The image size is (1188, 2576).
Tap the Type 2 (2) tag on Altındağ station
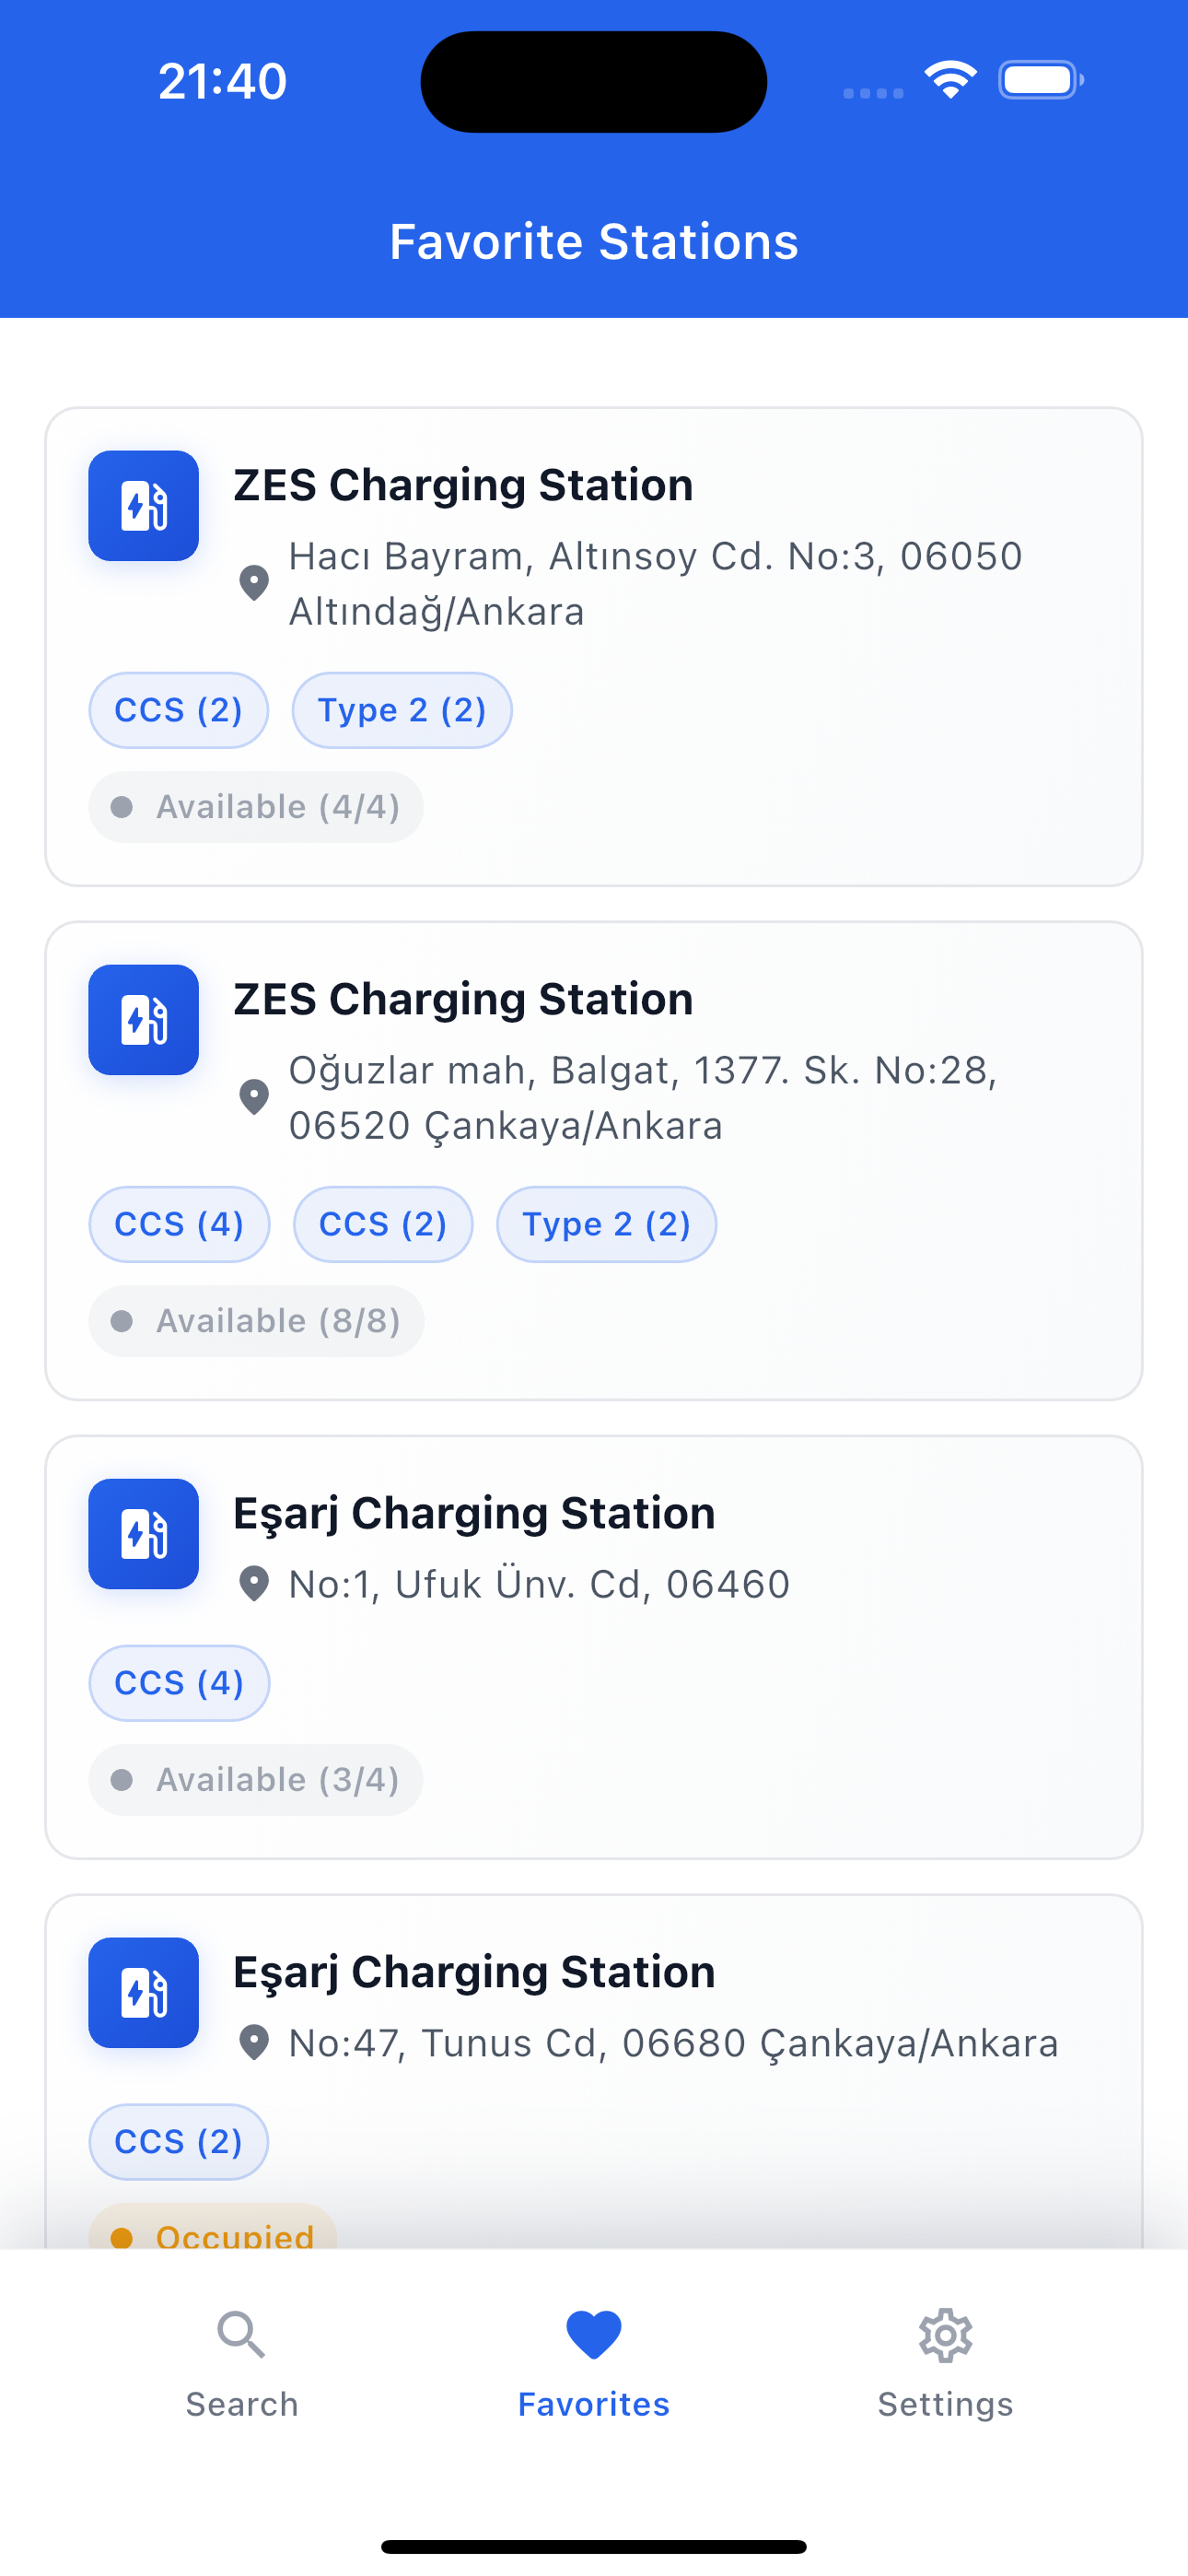coord(402,710)
